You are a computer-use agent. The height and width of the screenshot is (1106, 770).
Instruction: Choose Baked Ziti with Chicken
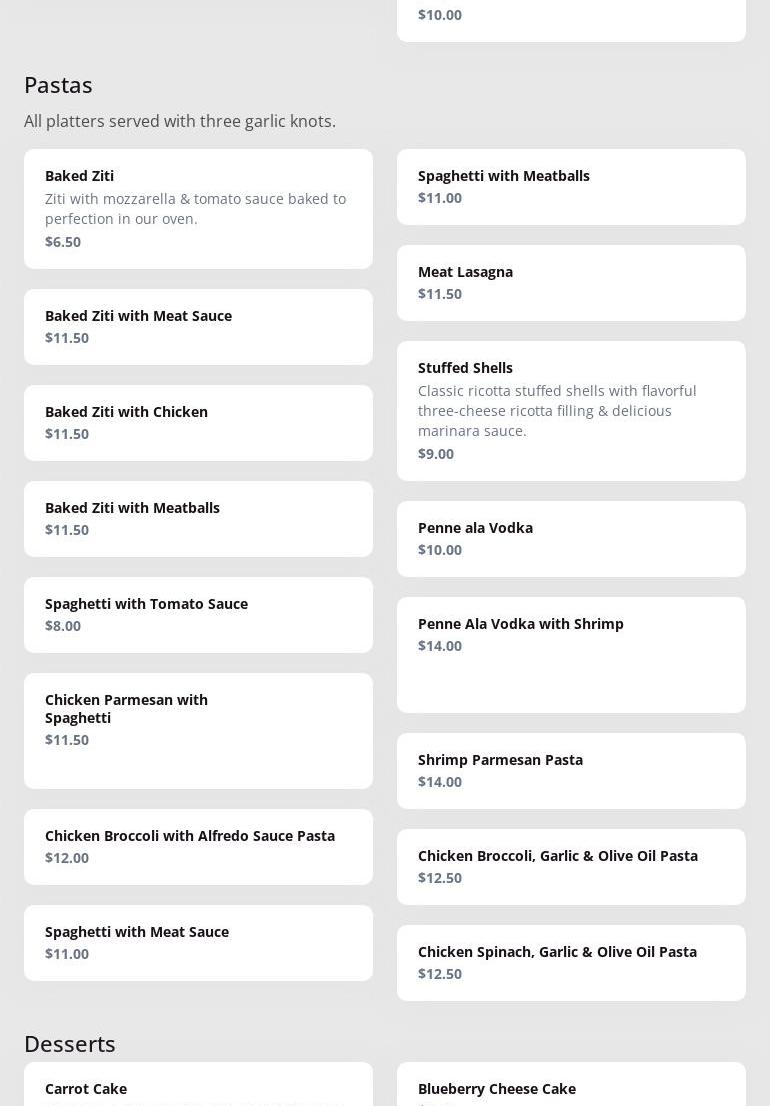click(198, 422)
